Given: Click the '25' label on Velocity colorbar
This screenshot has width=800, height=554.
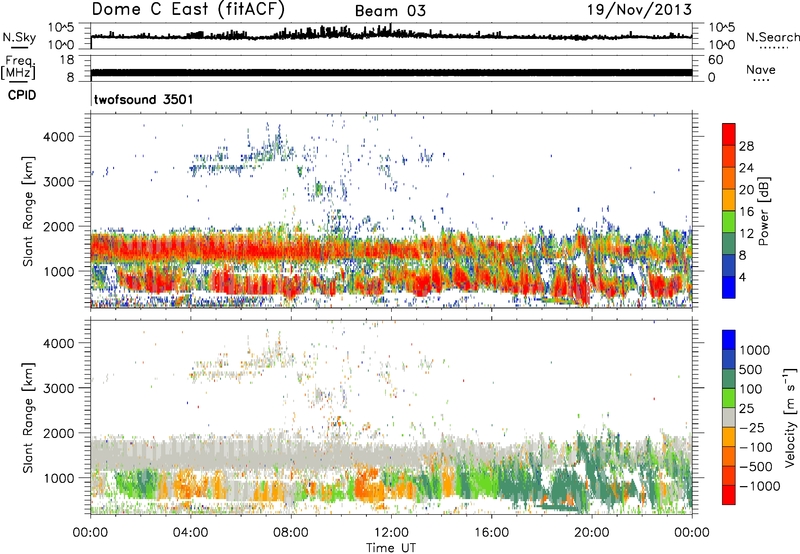Looking at the screenshot, I should [x=746, y=409].
